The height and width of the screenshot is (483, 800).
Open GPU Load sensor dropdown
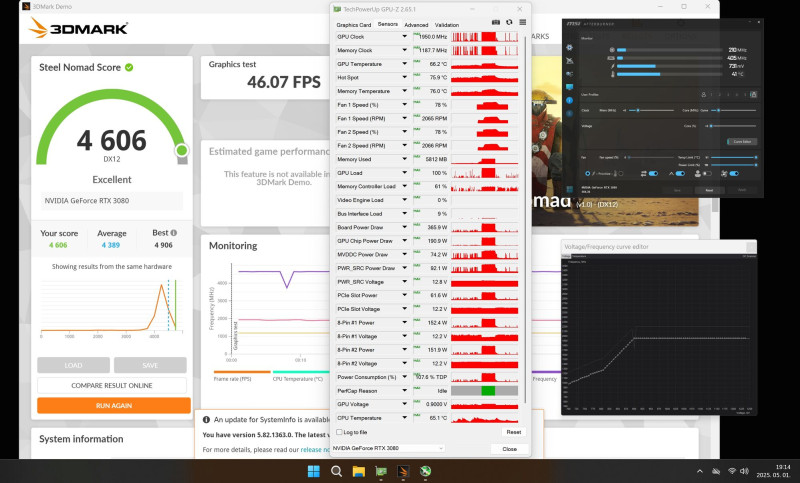tap(405, 173)
